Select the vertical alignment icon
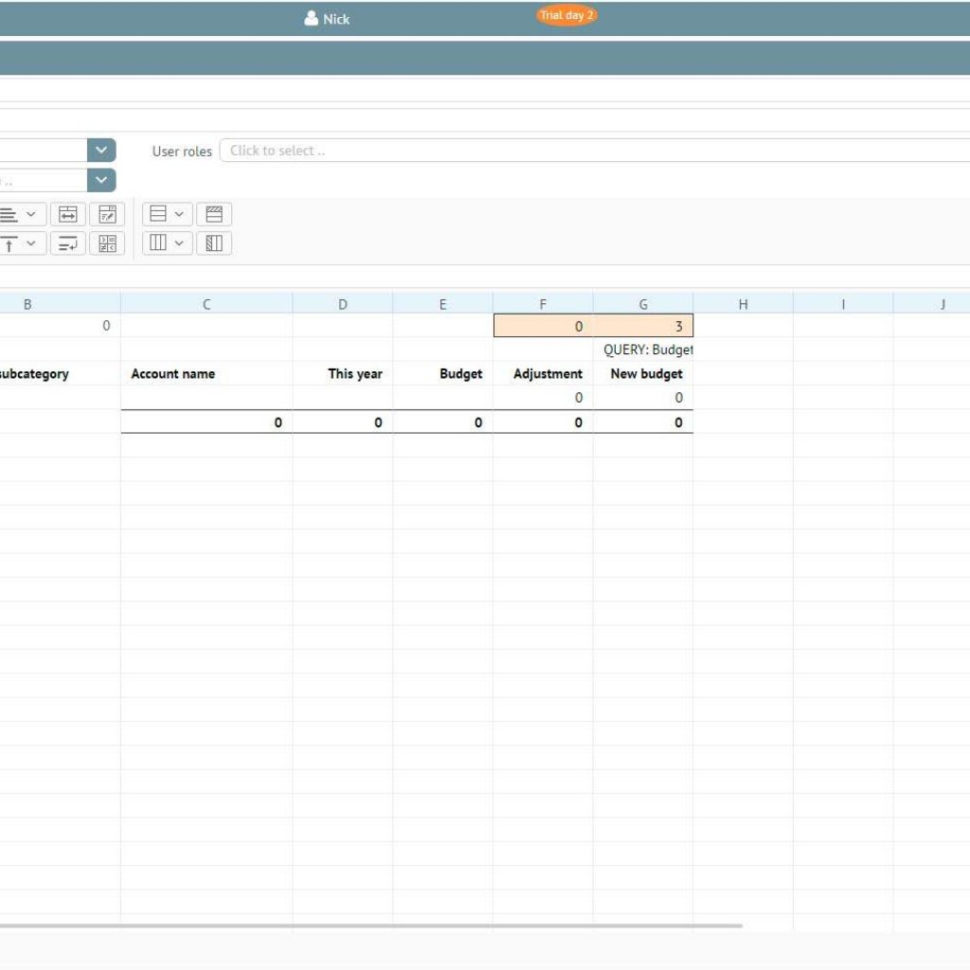The width and height of the screenshot is (970, 970). click(10, 242)
